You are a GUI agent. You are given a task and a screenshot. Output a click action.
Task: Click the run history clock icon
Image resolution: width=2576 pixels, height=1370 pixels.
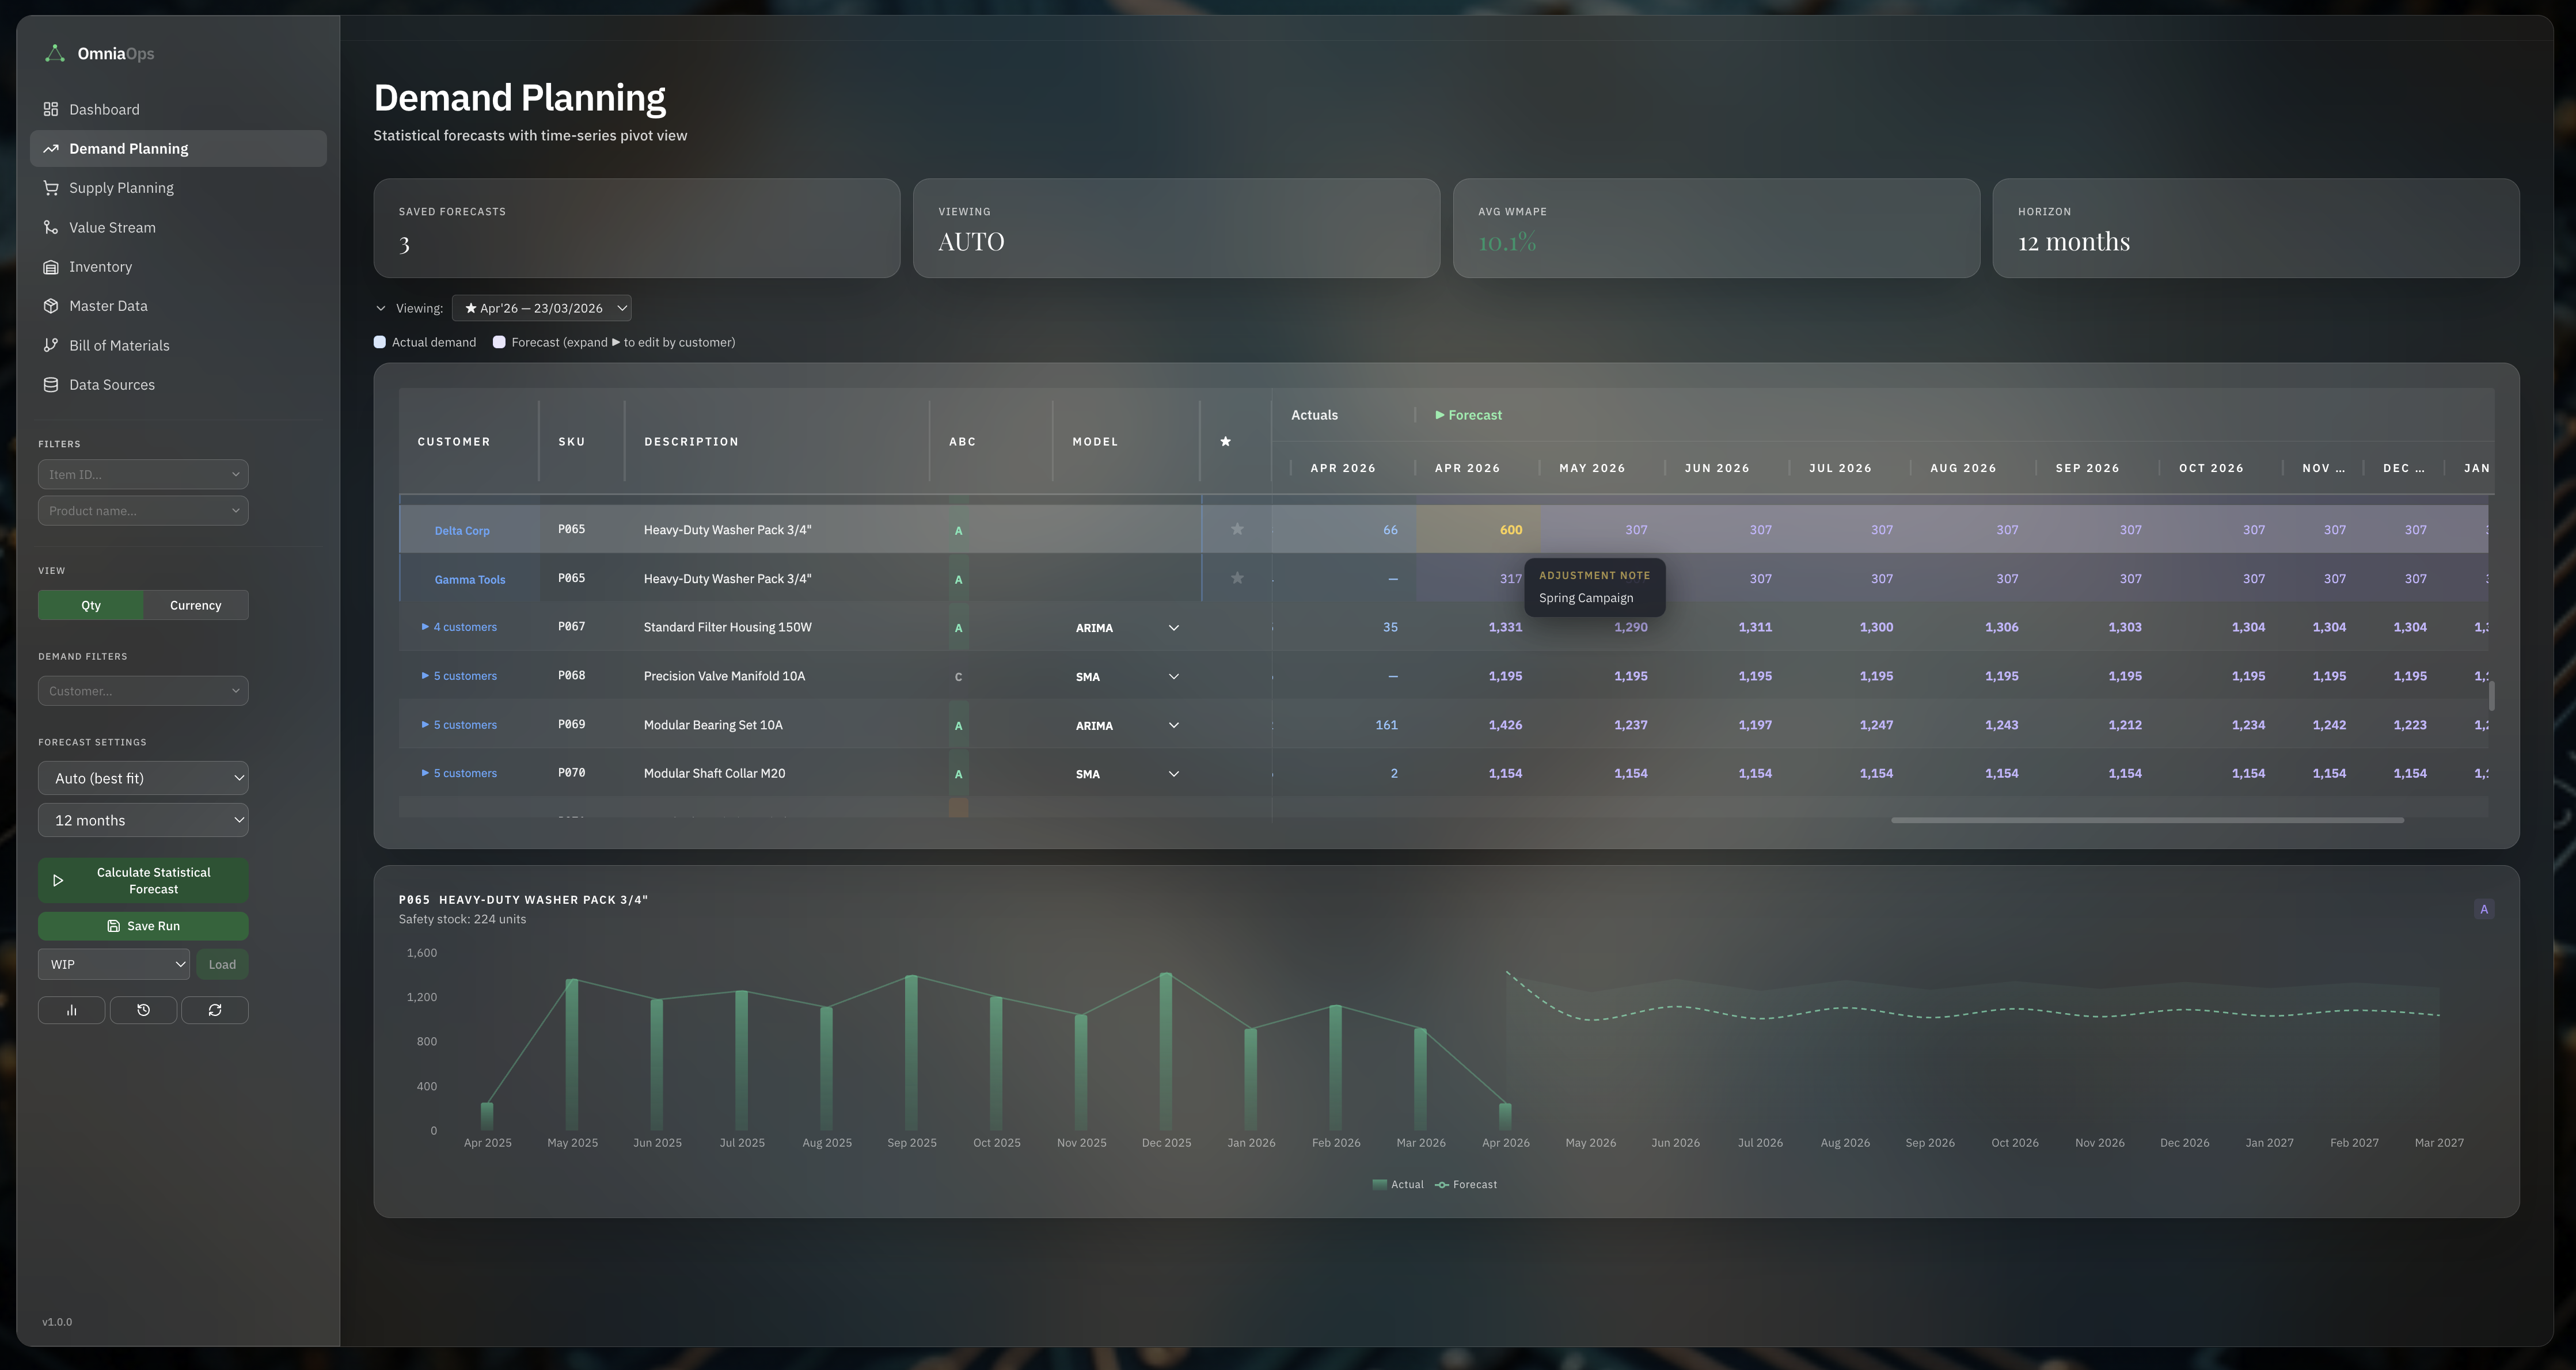pos(143,1010)
